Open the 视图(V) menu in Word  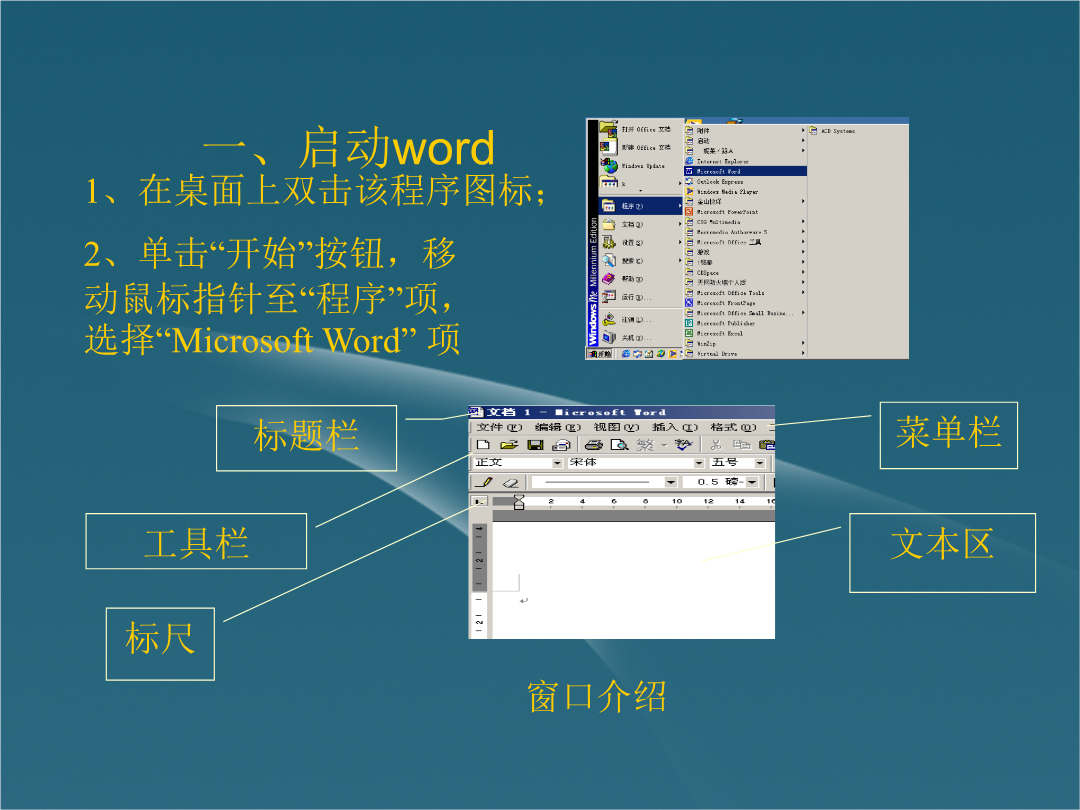pyautogui.click(x=616, y=427)
